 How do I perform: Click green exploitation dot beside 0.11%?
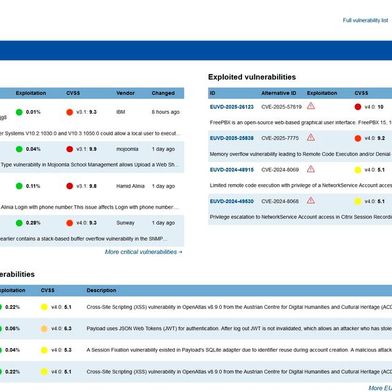coord(19,186)
